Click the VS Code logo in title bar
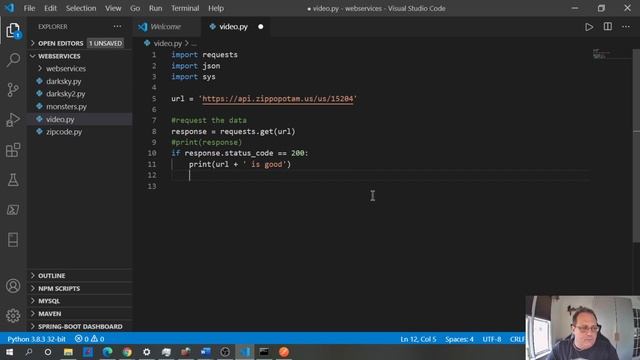 coord(9,8)
